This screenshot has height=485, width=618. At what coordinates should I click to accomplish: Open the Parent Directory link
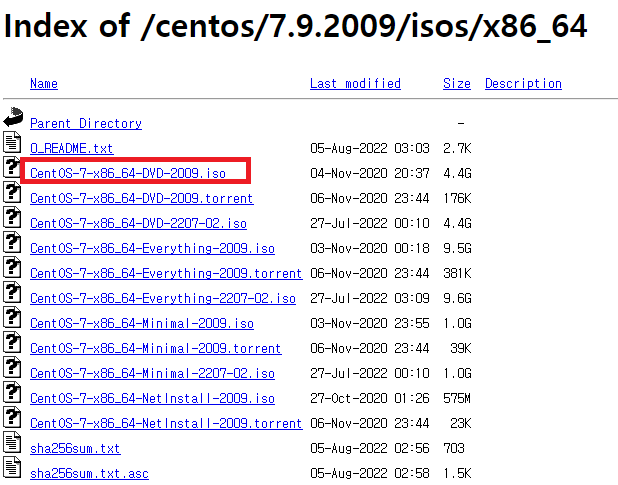86,123
